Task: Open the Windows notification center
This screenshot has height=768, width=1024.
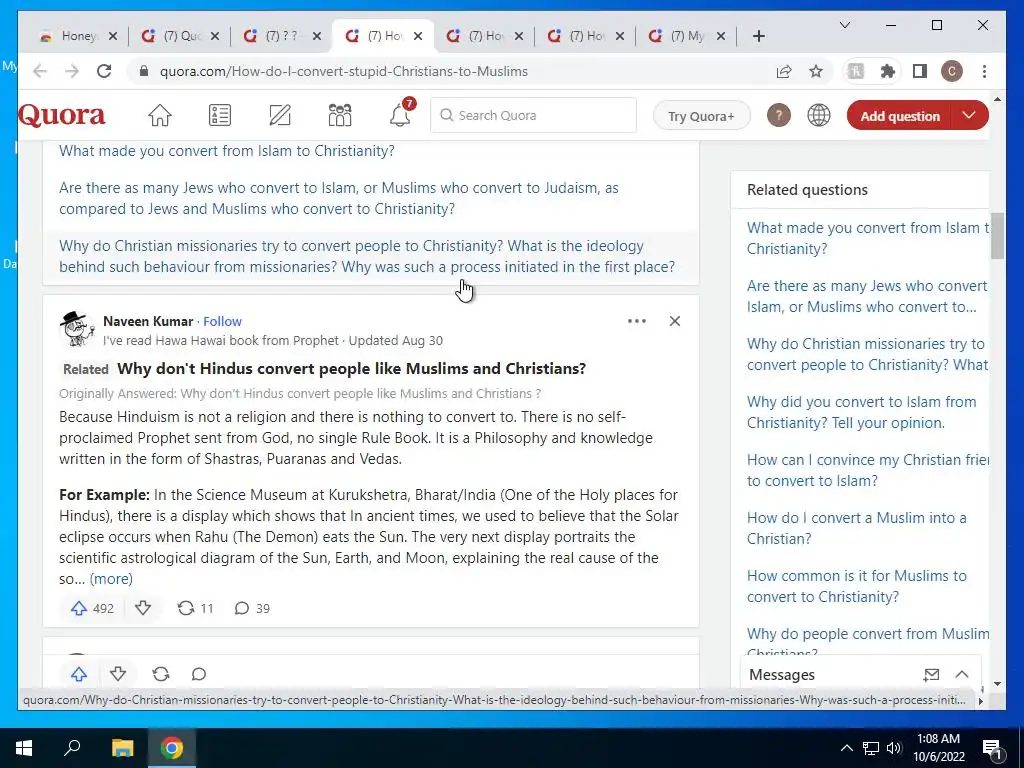Action: [x=993, y=749]
